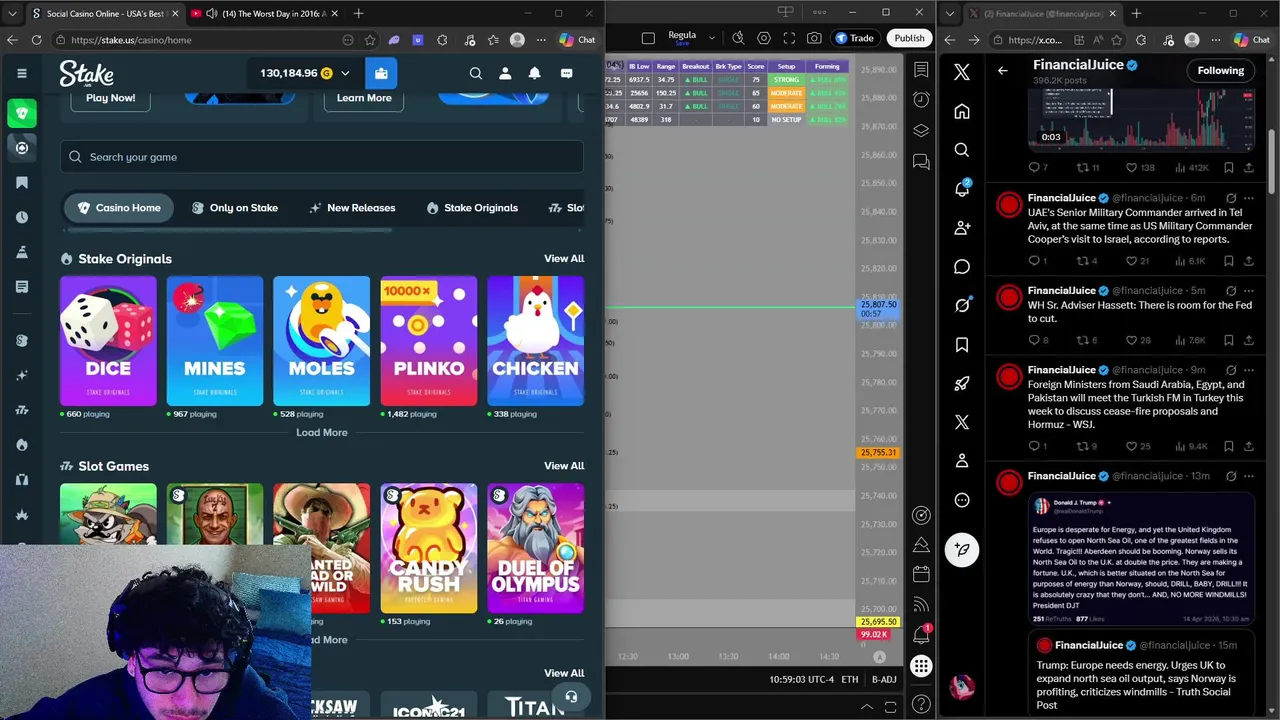Image resolution: width=1280 pixels, height=720 pixels.
Task: Bookmark the UAE Military Commander post
Action: point(1229,261)
